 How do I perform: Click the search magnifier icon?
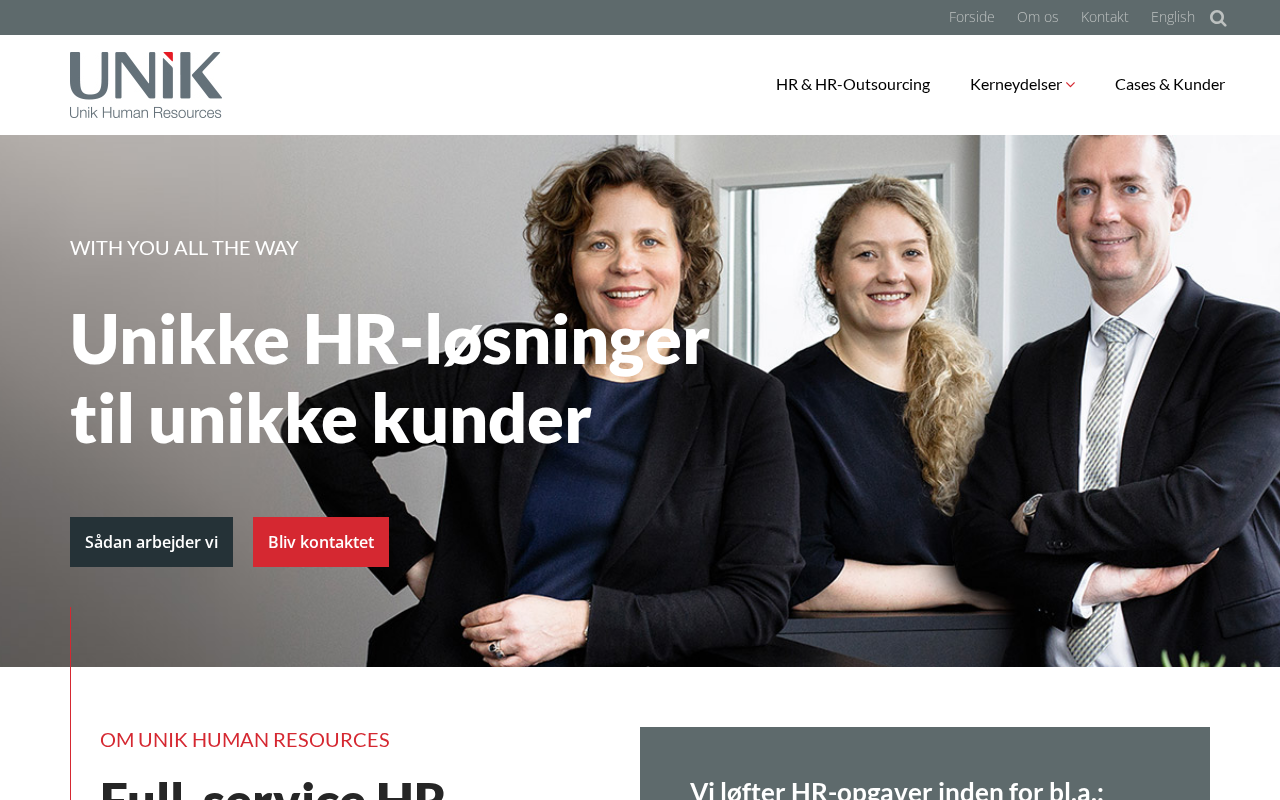point(1218,18)
